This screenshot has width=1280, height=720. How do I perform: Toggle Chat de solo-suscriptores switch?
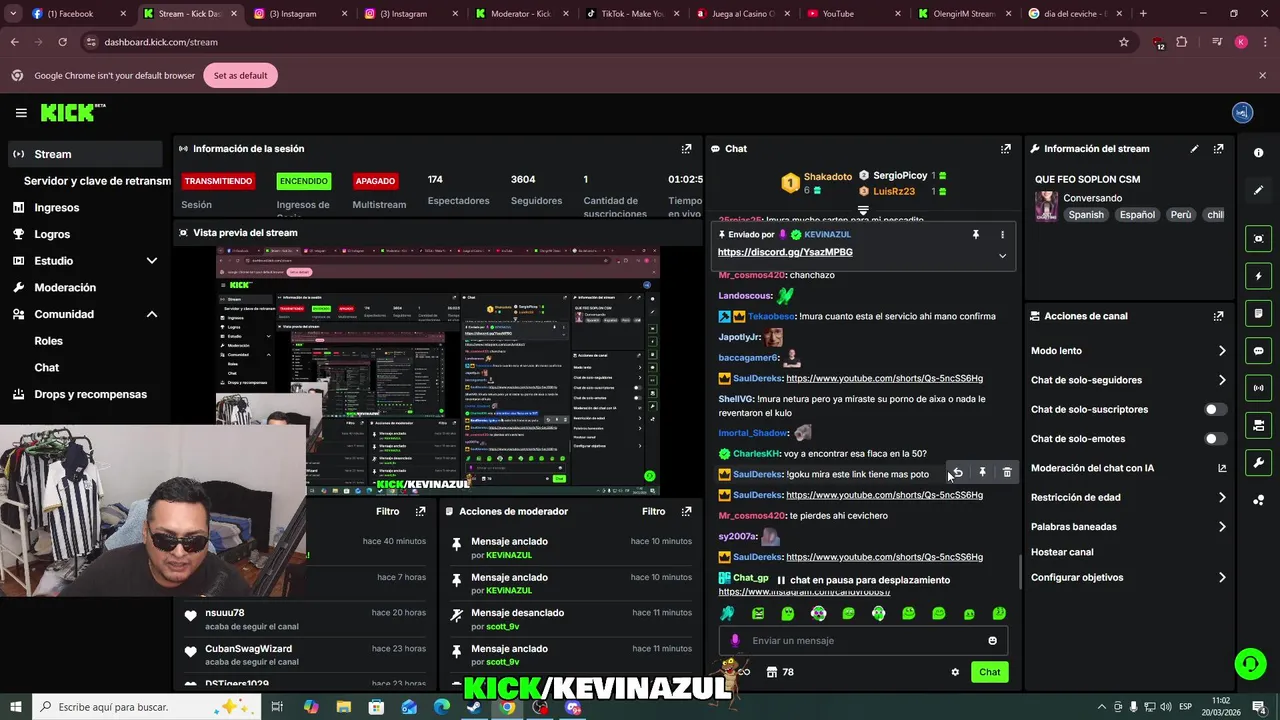pos(1215,409)
